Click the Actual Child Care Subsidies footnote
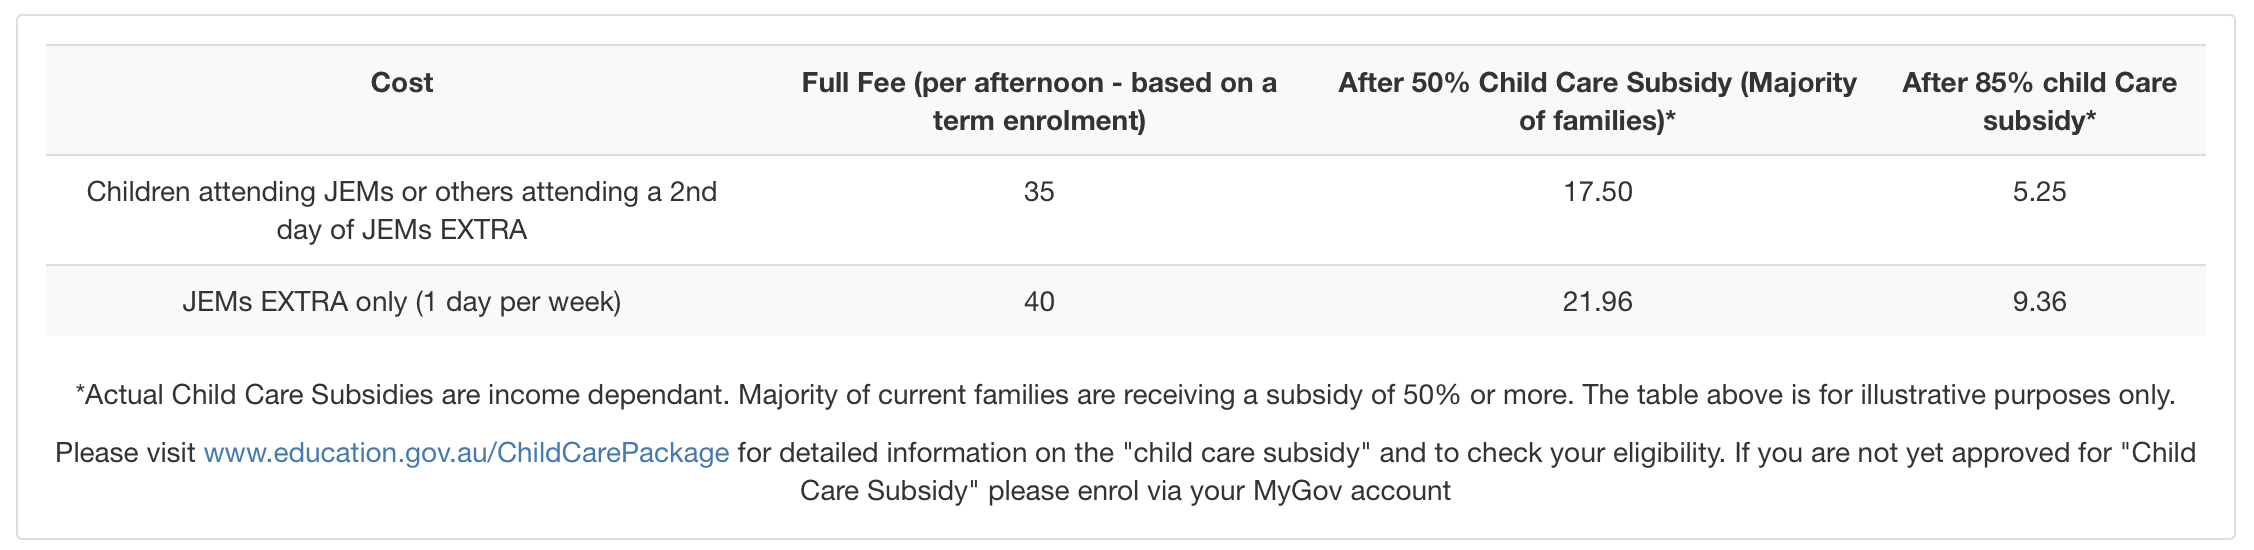Image resolution: width=2254 pixels, height=550 pixels. (1125, 395)
